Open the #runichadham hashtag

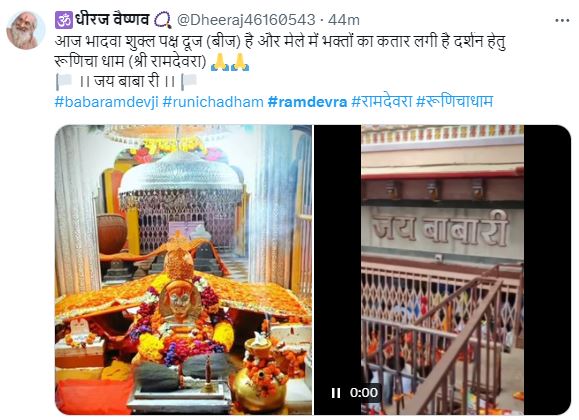coord(213,102)
